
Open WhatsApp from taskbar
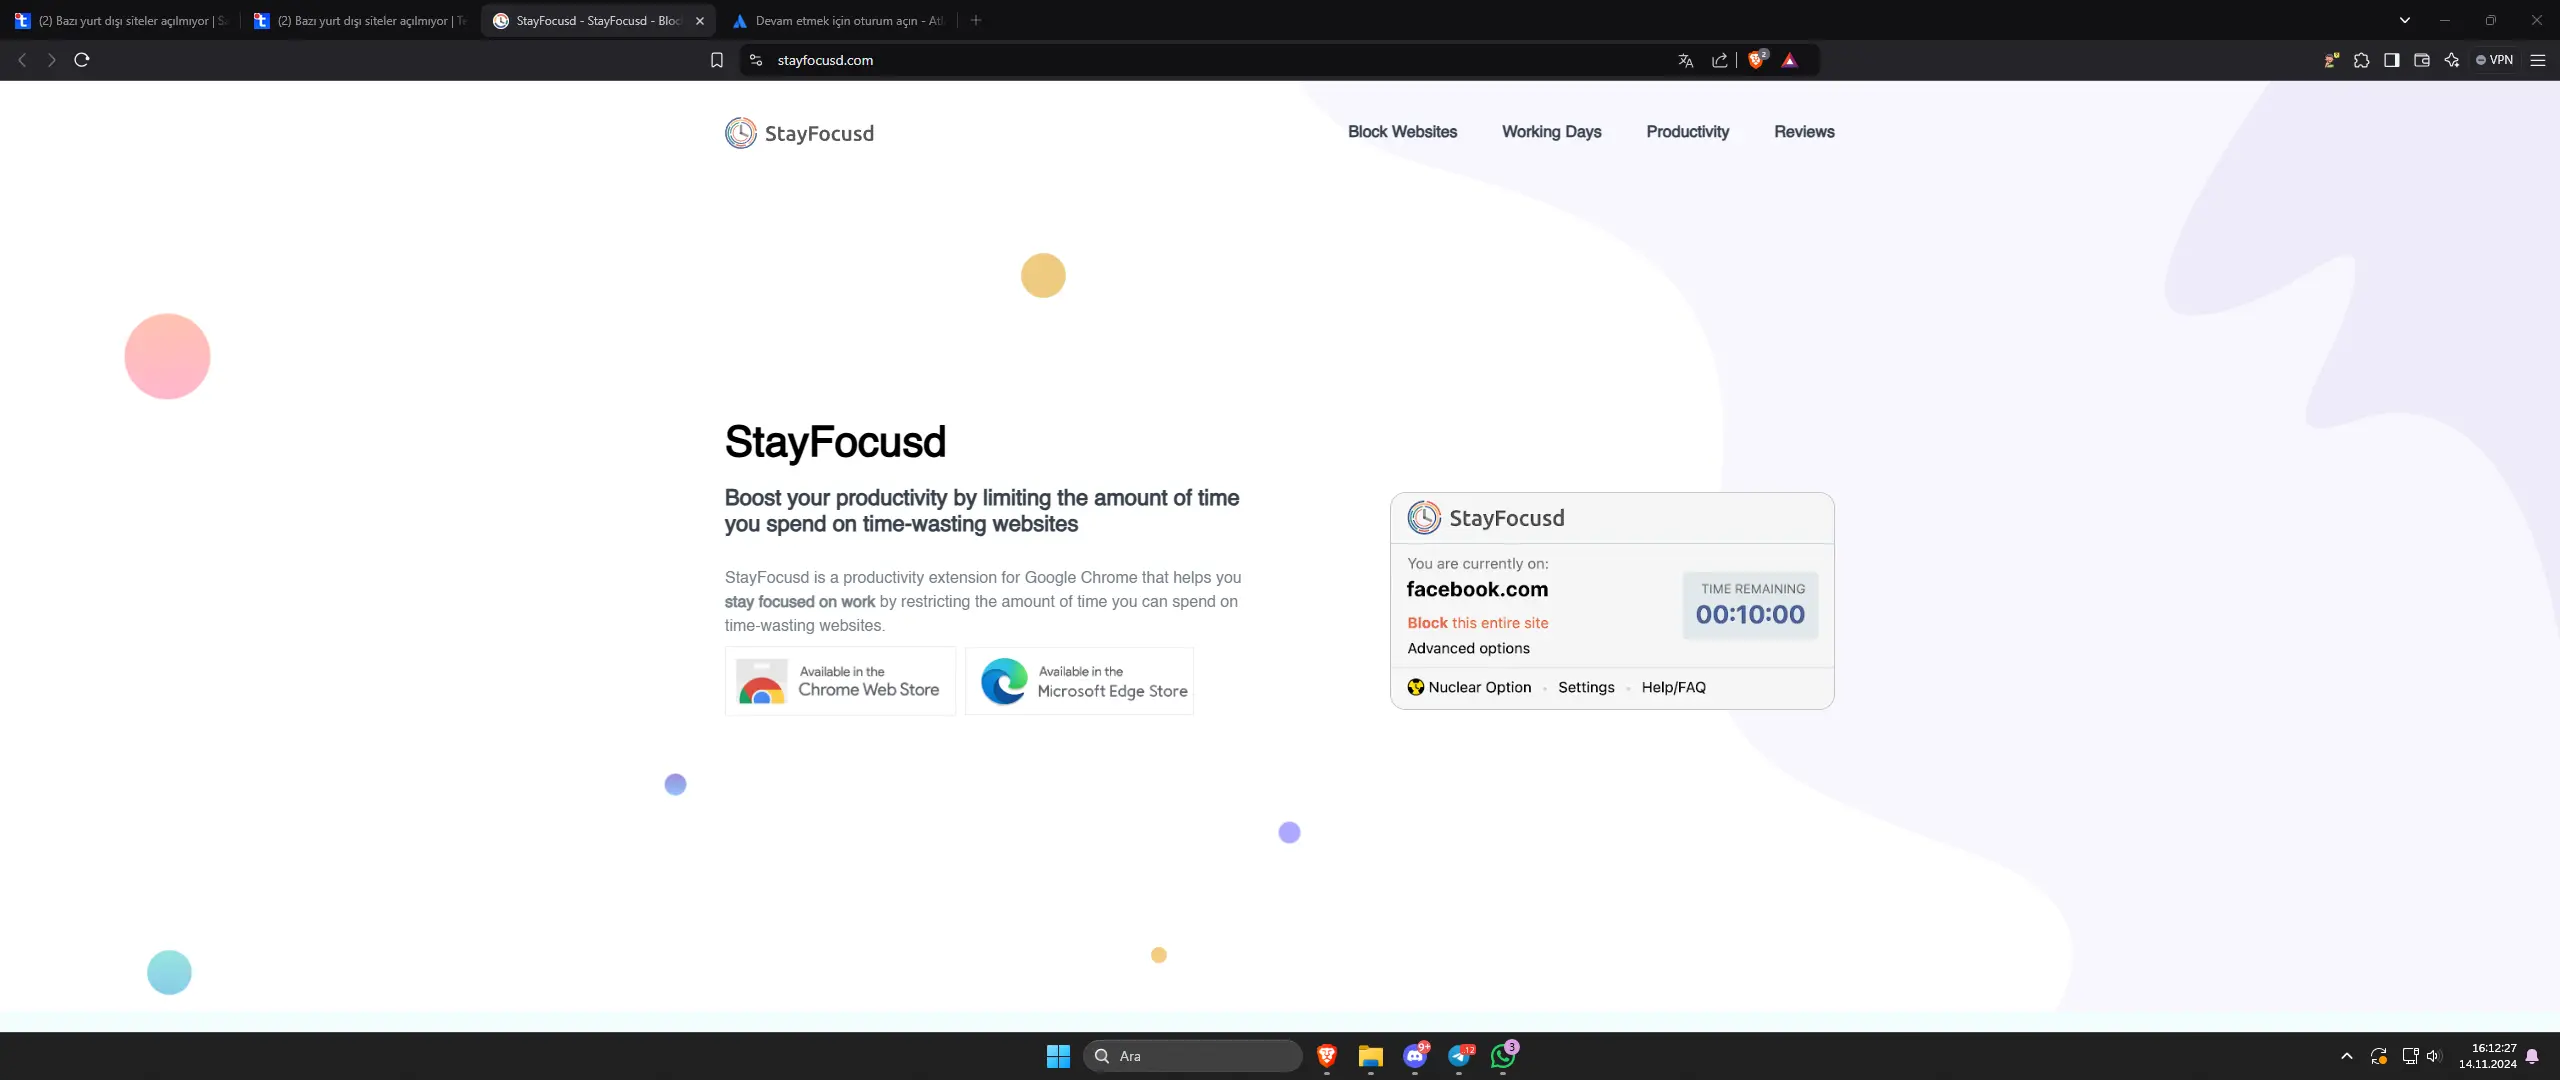(x=1503, y=1056)
